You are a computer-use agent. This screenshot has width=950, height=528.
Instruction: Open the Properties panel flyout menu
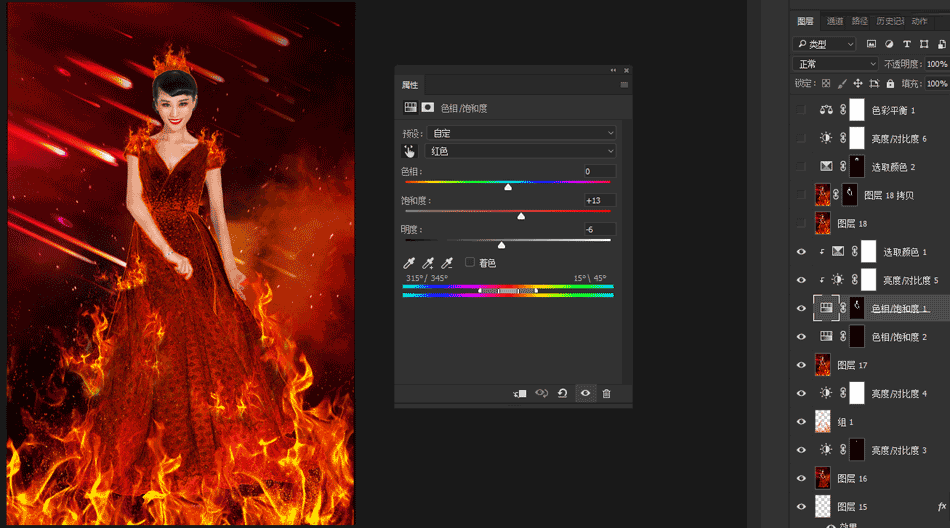click(x=624, y=85)
